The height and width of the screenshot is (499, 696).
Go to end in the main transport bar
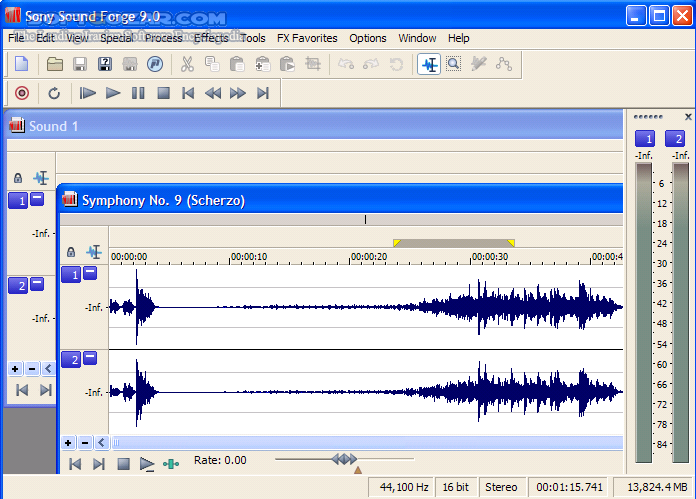coord(263,93)
